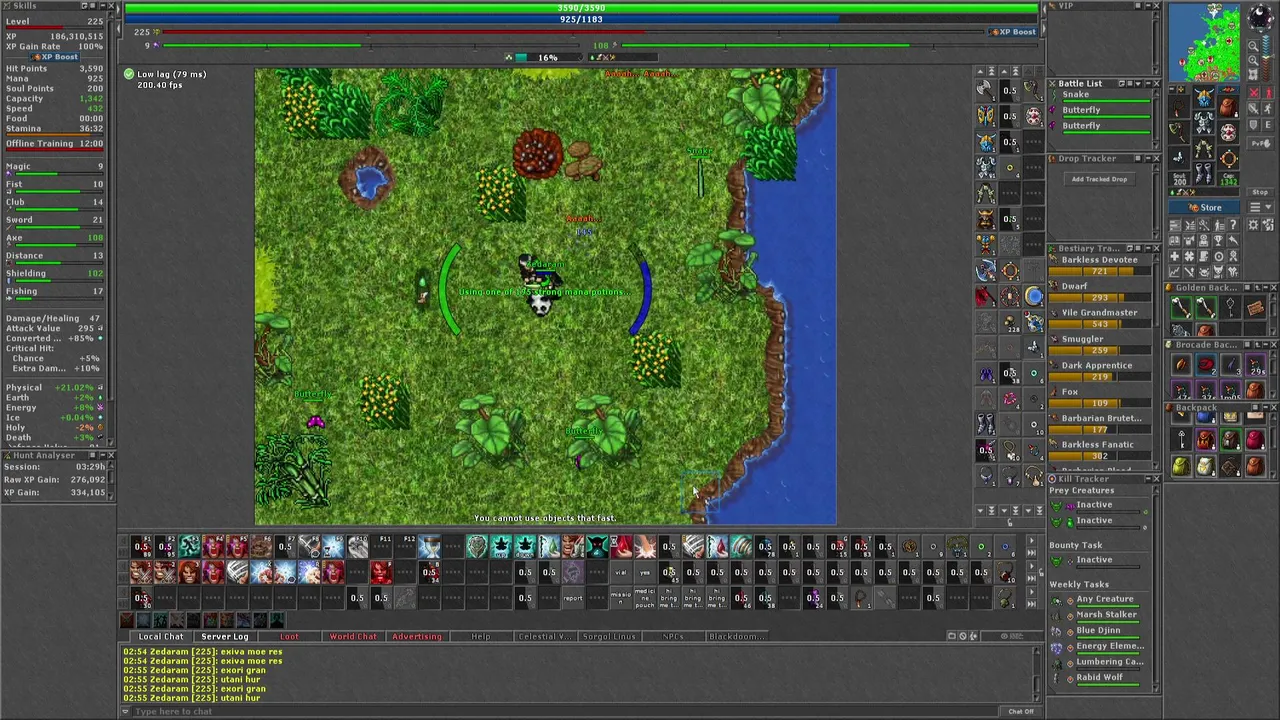This screenshot has height=720, width=1280.
Task: Click the backpack equipment slot
Action: 1228,107
